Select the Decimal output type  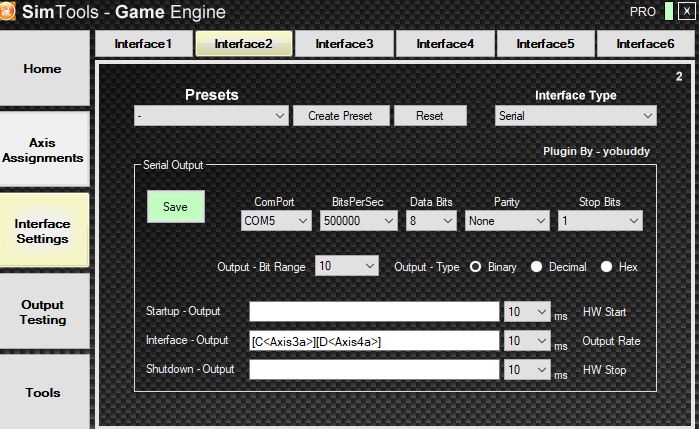[537, 267]
